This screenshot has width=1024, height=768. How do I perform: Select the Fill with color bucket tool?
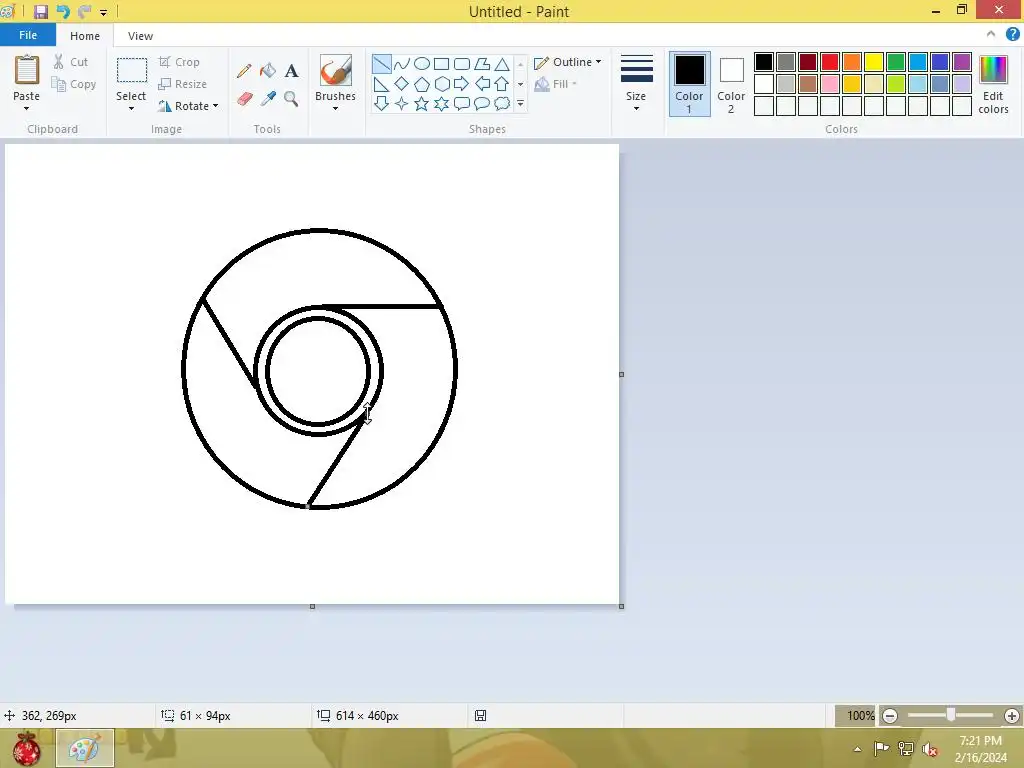(268, 71)
